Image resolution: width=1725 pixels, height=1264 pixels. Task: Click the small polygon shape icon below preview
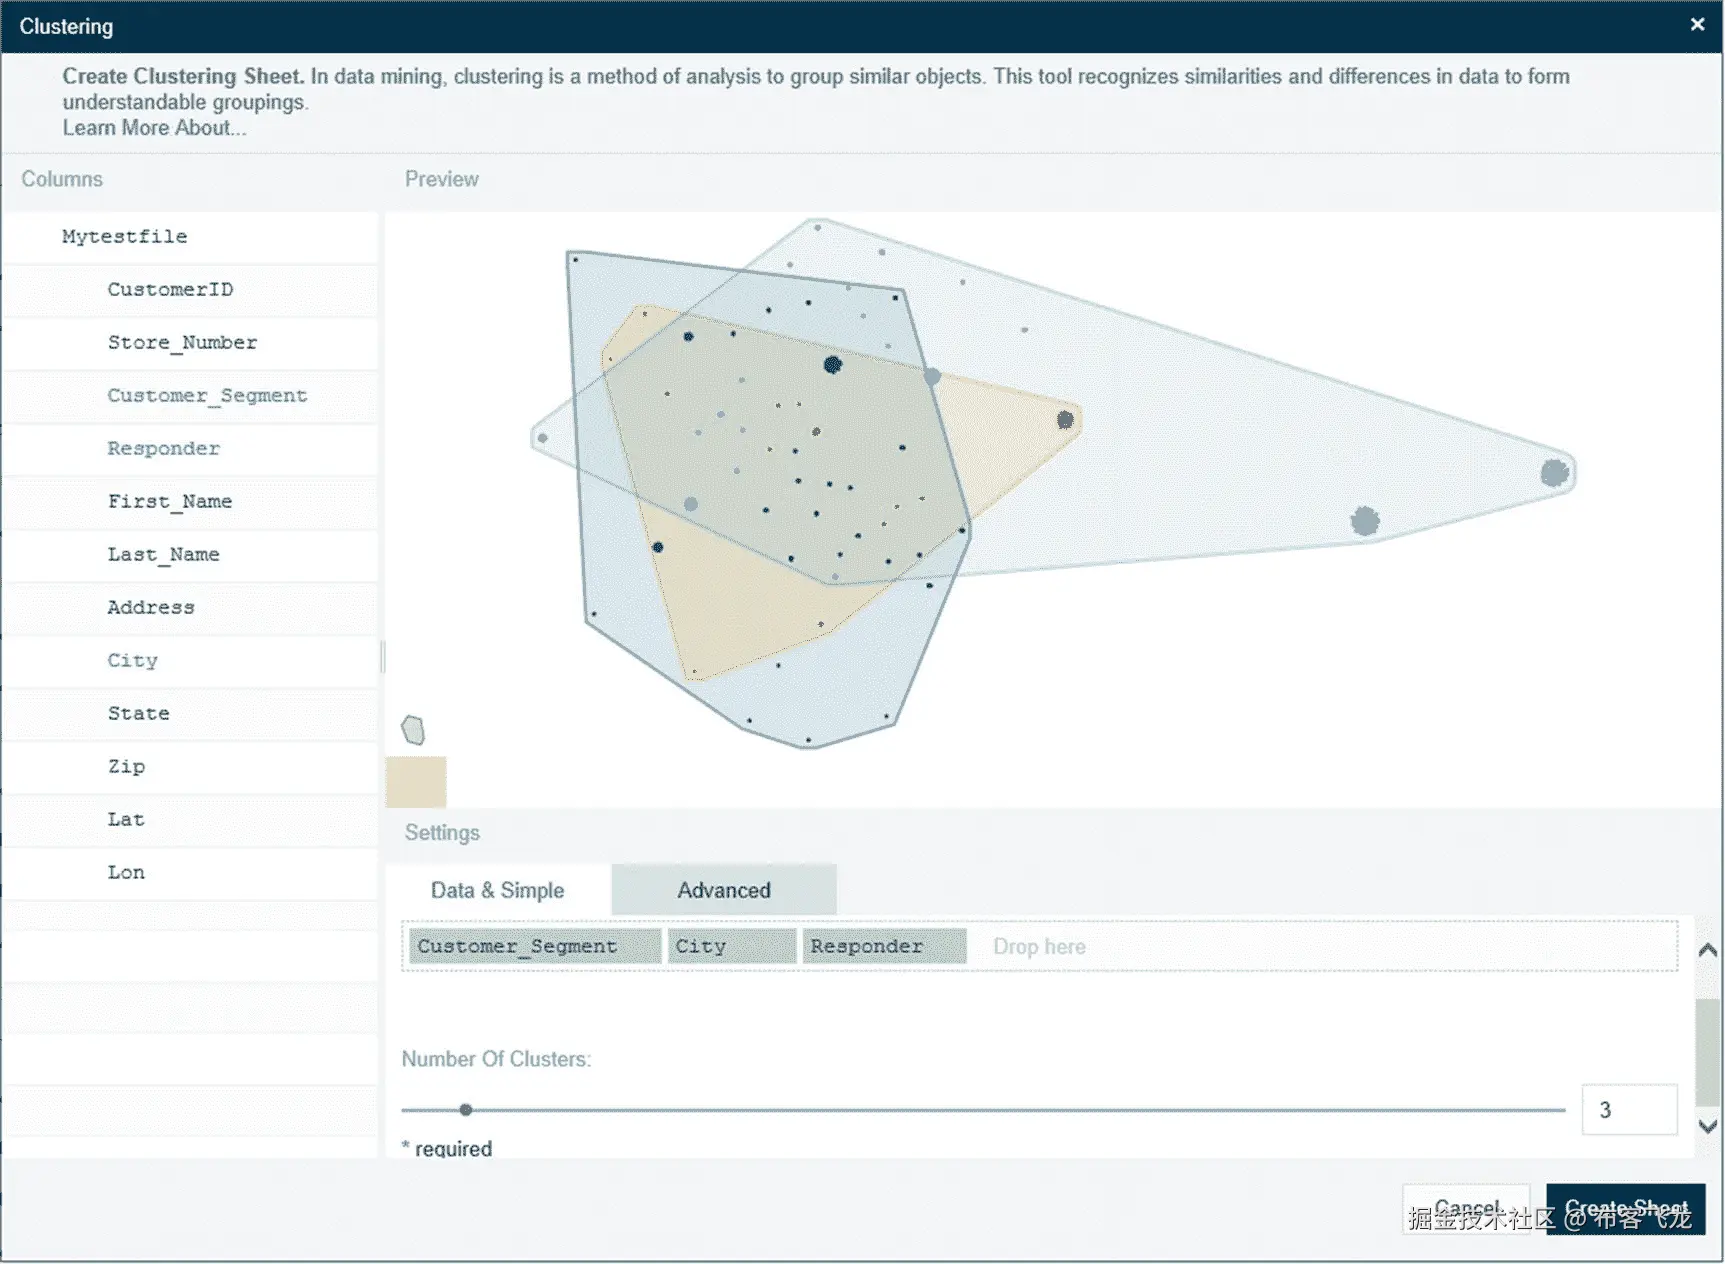413,730
